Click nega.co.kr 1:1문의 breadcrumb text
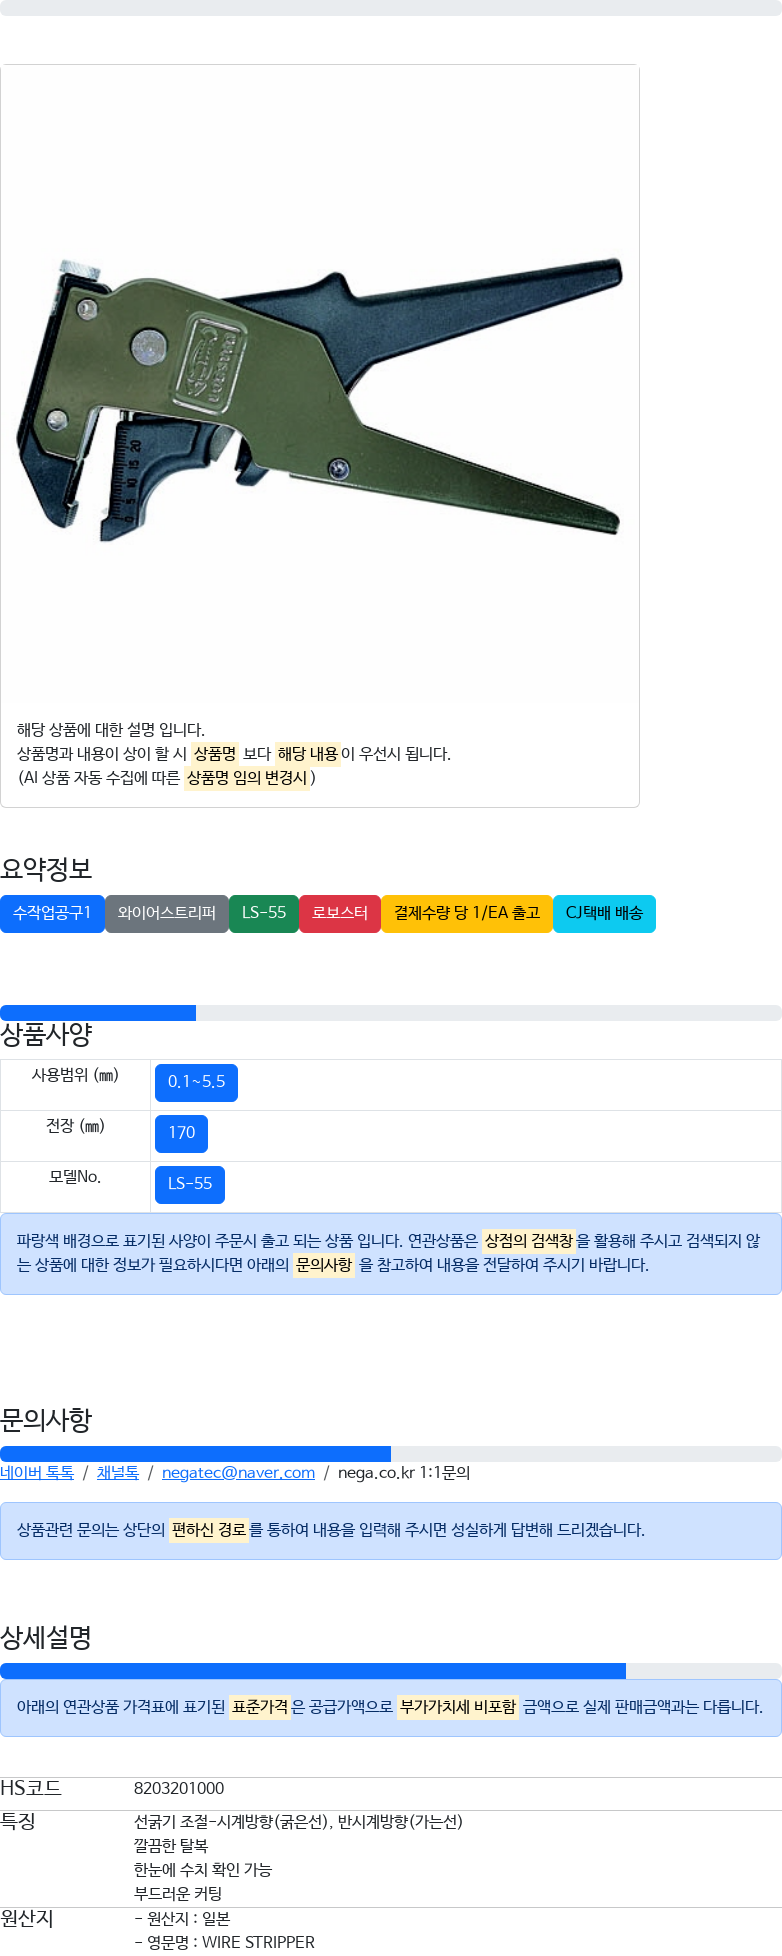 404,1472
